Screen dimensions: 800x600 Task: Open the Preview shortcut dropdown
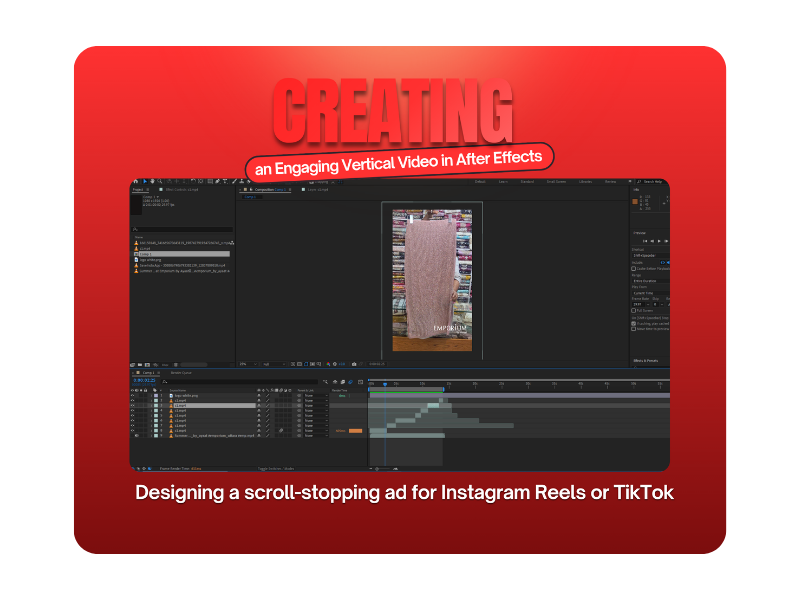(x=651, y=255)
